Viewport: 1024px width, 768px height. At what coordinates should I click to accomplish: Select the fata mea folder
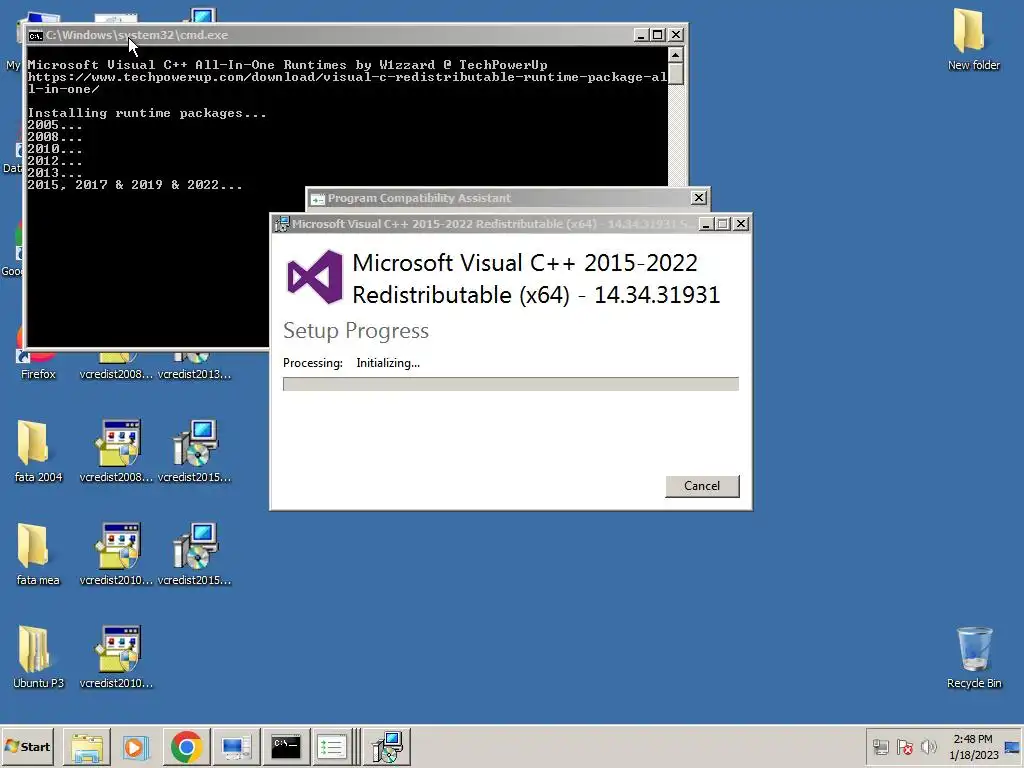click(38, 554)
